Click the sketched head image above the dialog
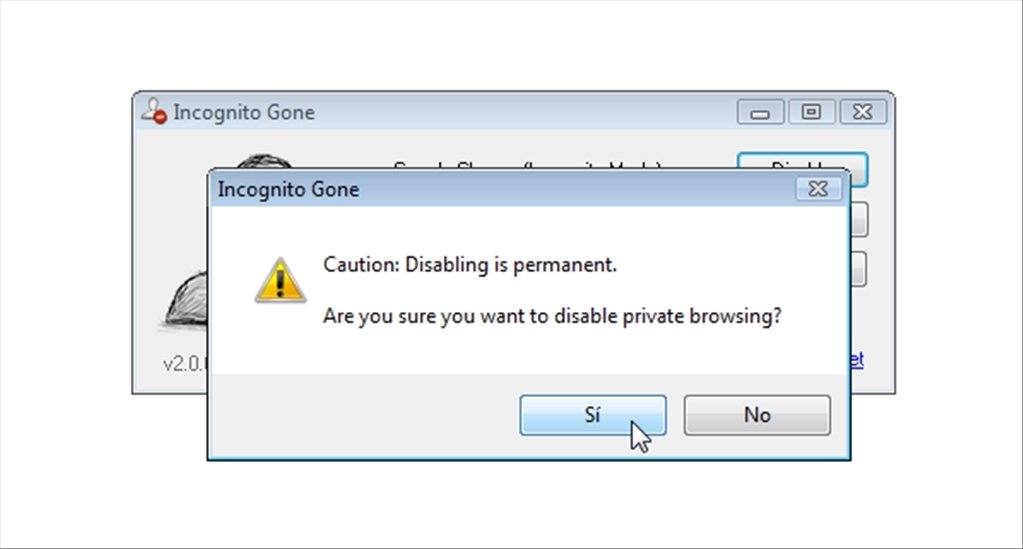 [264, 161]
